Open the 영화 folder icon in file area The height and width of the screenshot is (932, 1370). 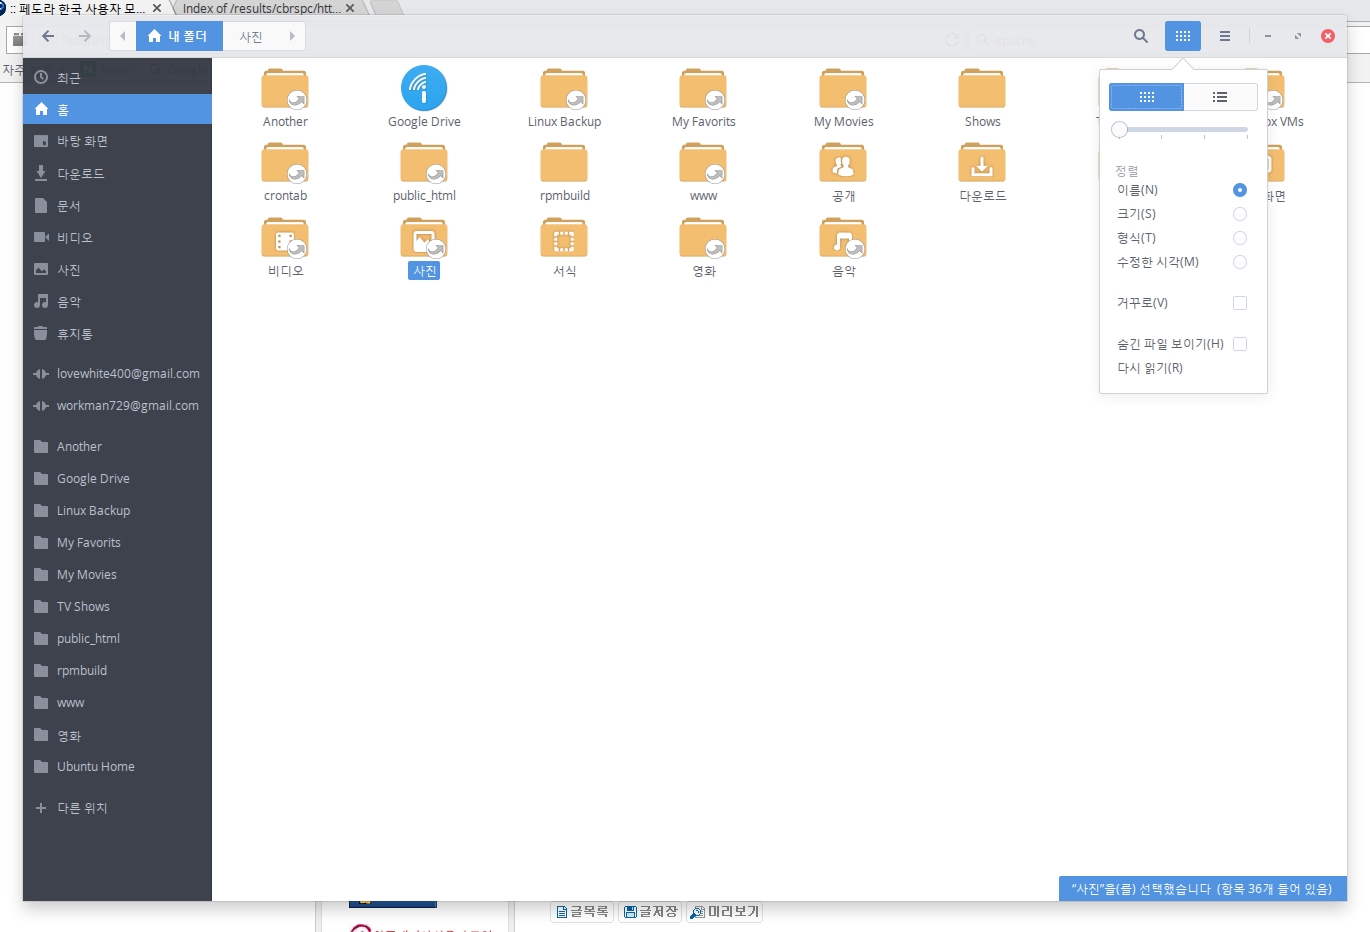point(703,238)
